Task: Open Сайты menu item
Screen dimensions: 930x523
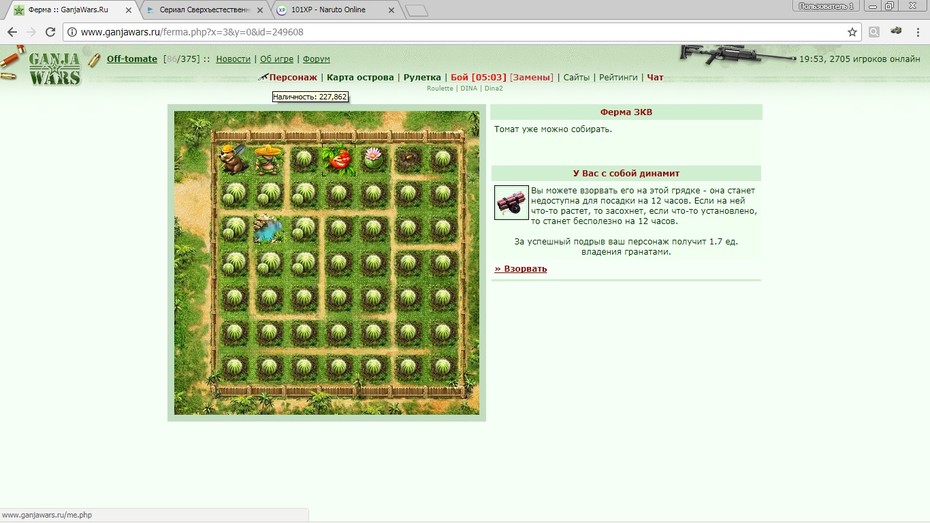Action: [x=576, y=77]
